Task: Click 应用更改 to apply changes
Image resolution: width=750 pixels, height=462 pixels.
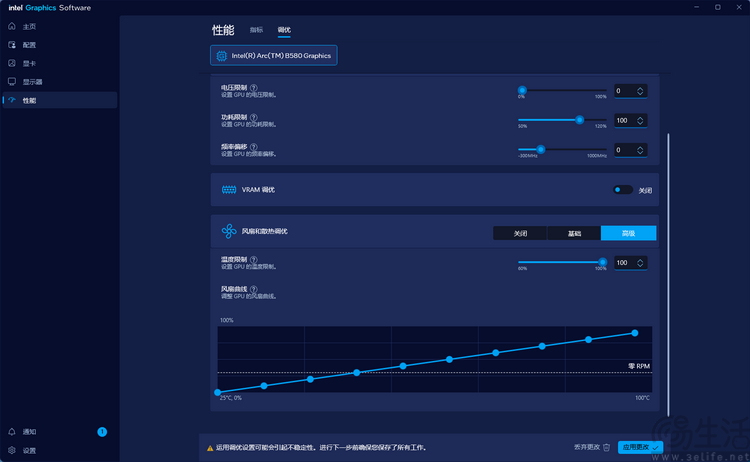Action: pos(640,447)
